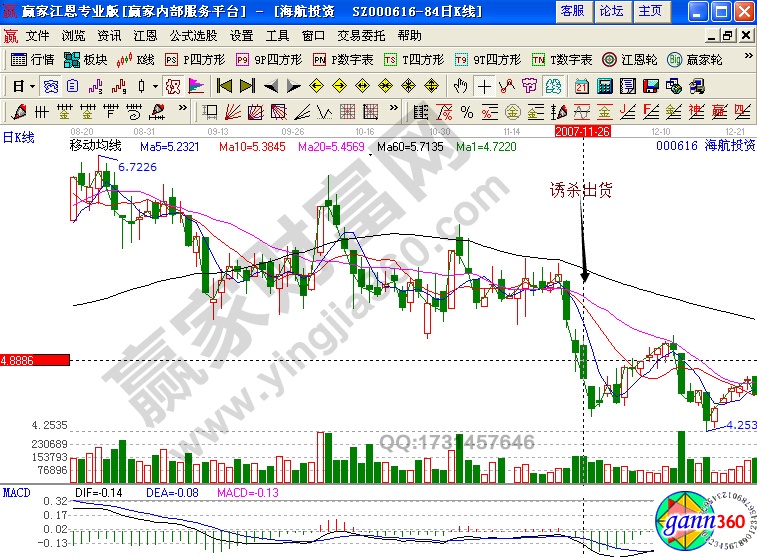Viewport: 757px width, 557px height.
Task: Open the 板块 sector panel
Action: click(89, 59)
